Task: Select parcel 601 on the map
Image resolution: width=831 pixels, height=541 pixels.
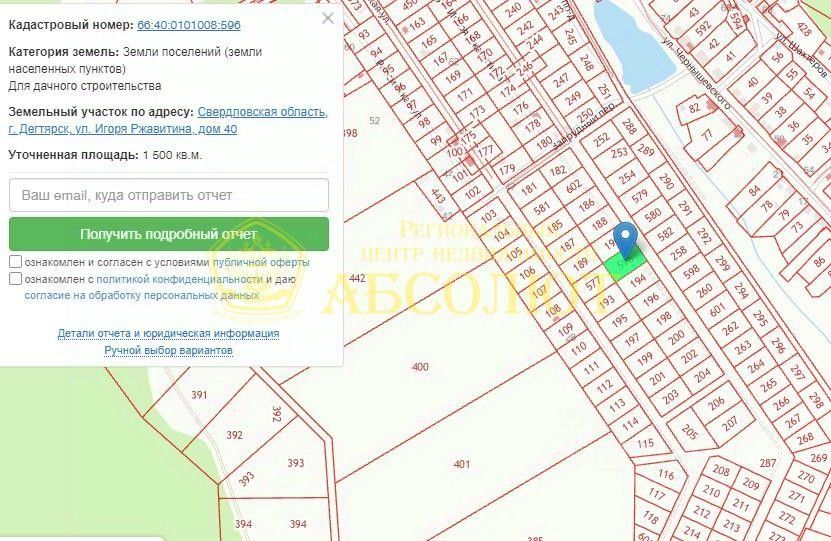Action: [x=717, y=309]
